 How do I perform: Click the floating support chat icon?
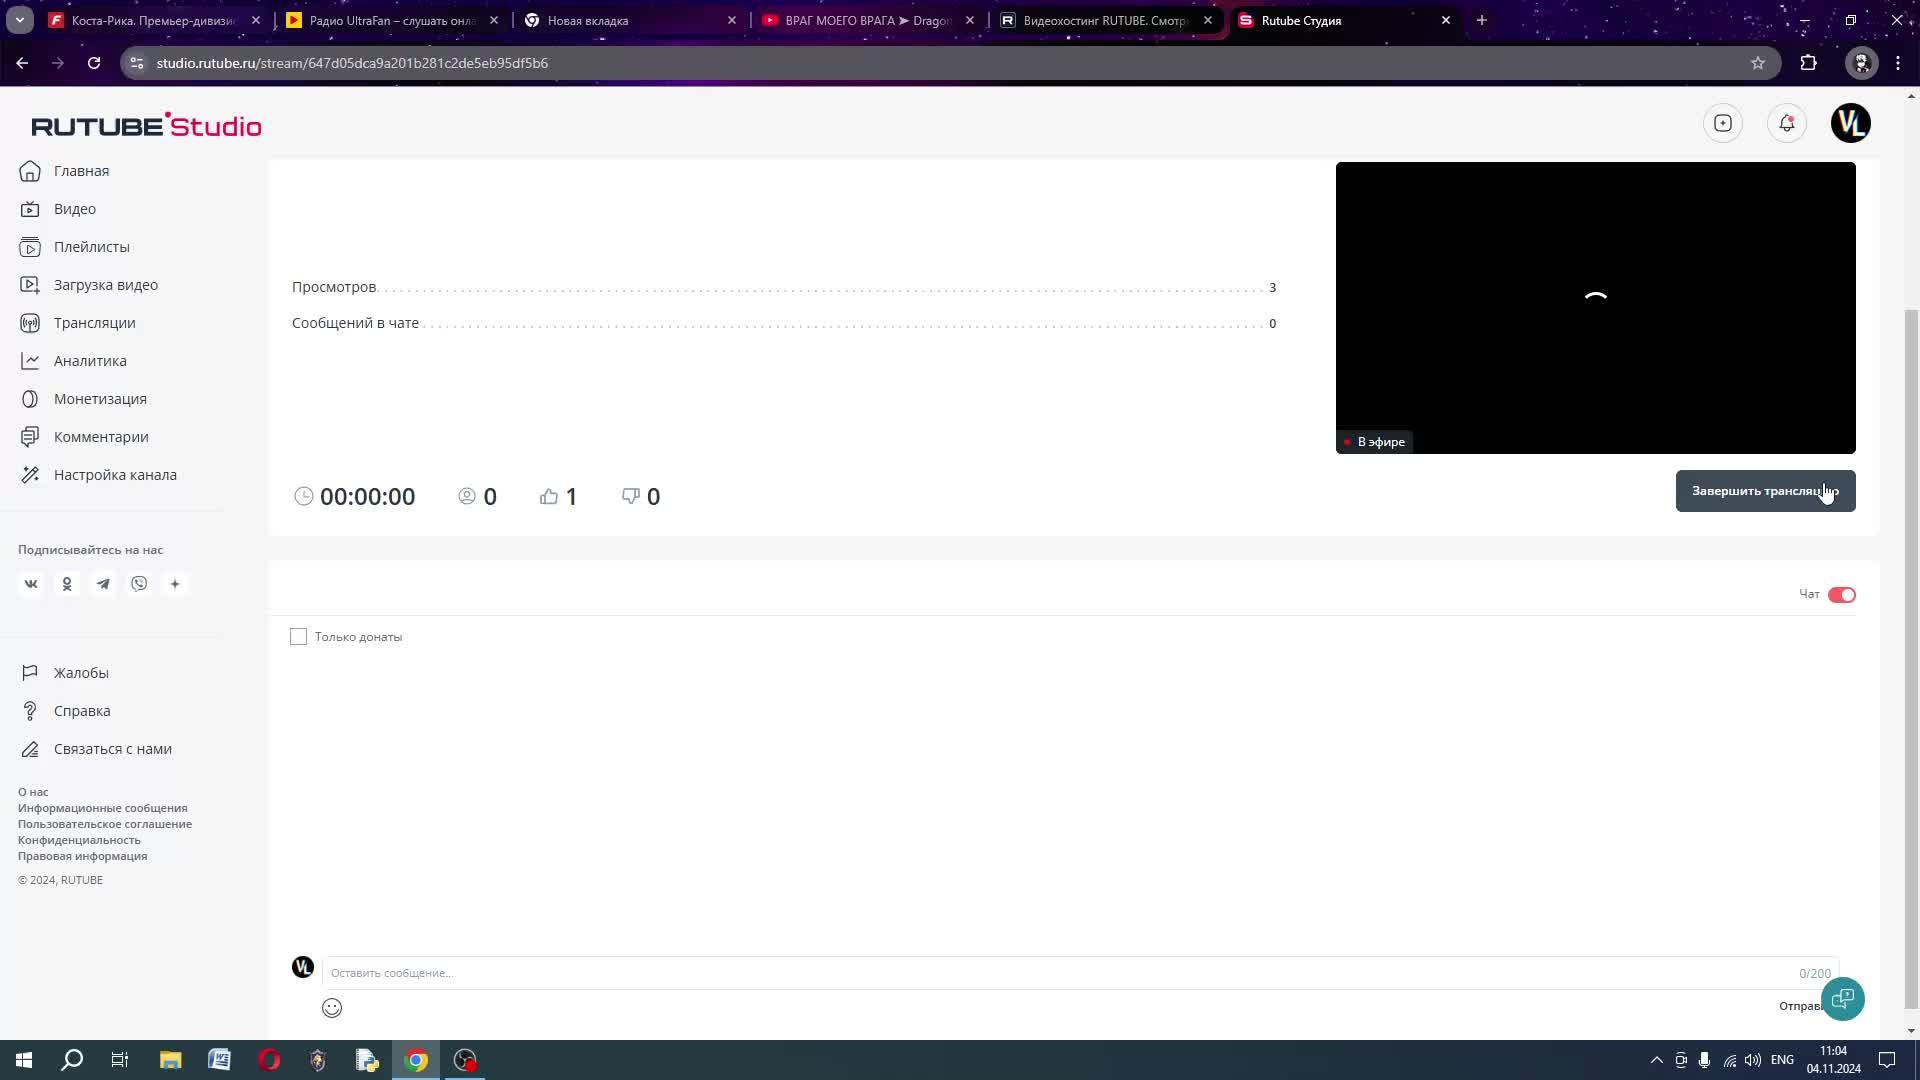[1842, 998]
